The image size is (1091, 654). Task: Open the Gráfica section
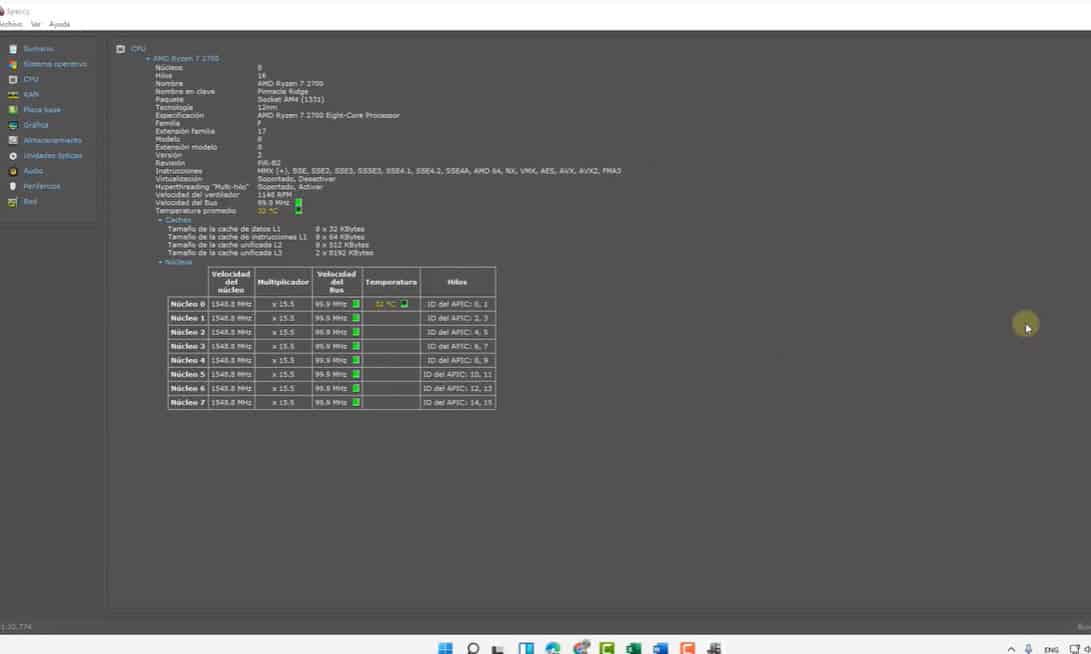pyautogui.click(x=36, y=125)
